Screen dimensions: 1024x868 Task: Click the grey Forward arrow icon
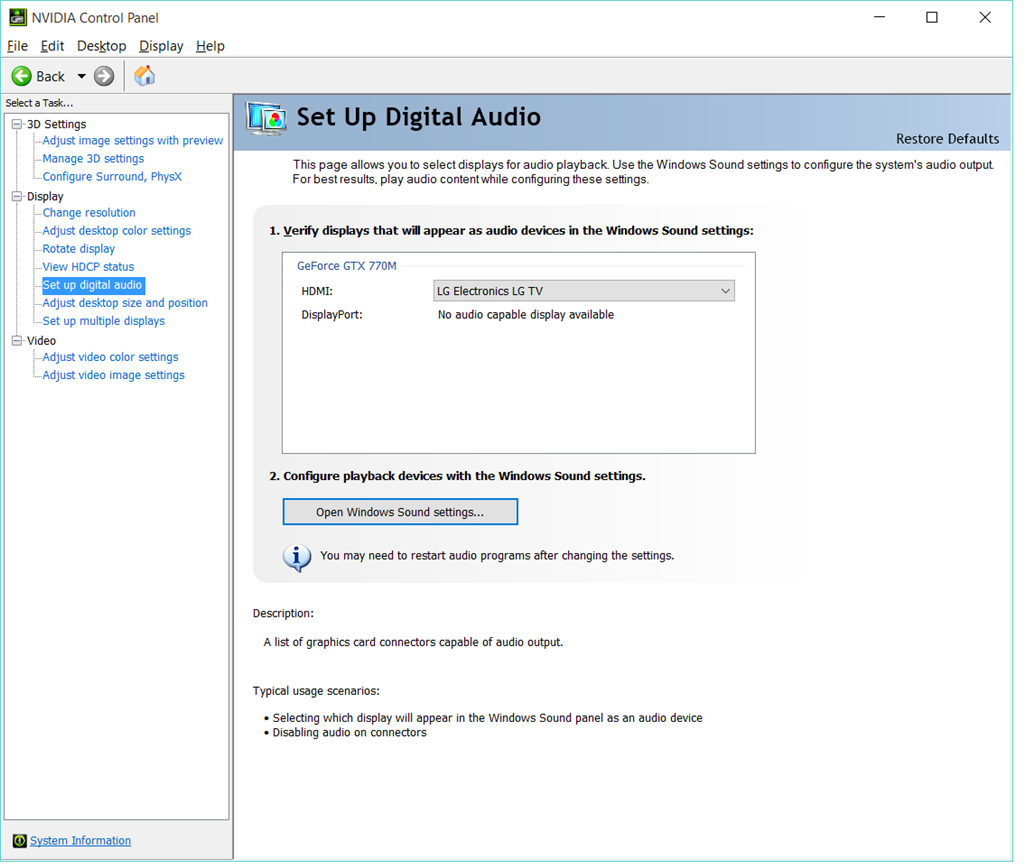tap(104, 76)
